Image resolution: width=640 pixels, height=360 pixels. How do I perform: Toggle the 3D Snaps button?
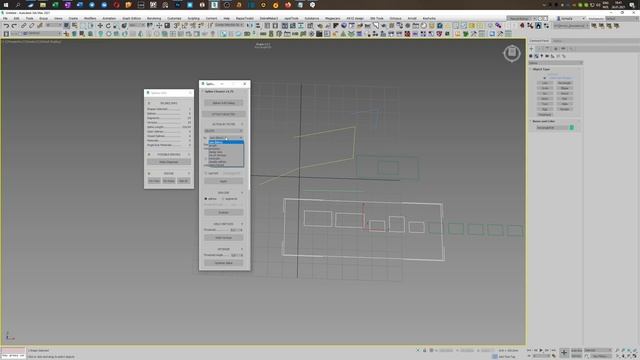[176, 26]
